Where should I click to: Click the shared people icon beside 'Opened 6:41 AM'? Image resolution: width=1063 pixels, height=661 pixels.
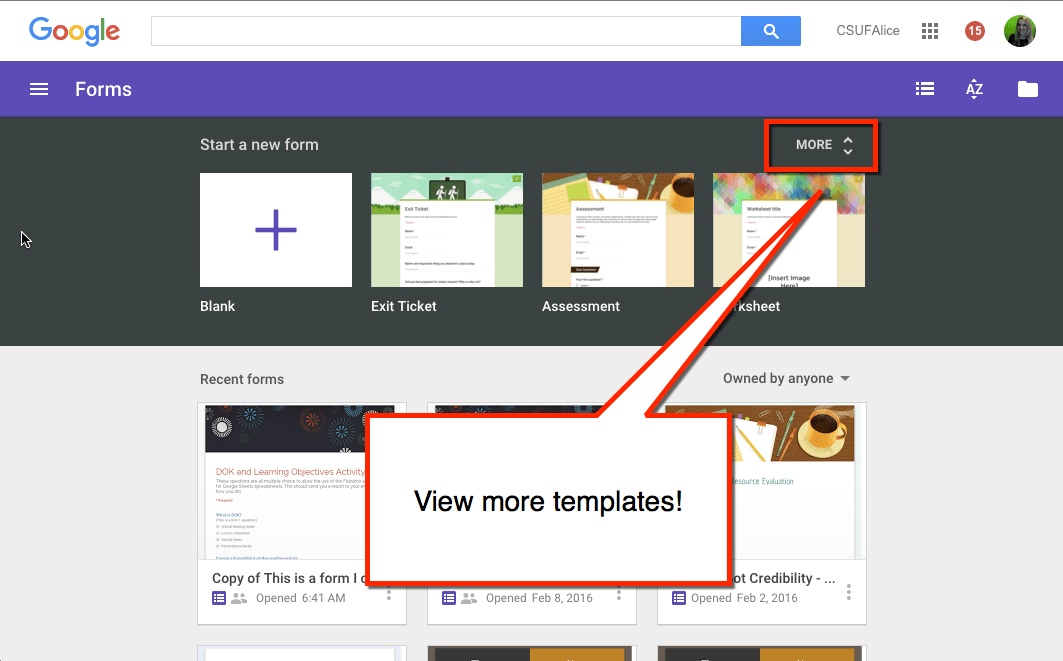(239, 598)
